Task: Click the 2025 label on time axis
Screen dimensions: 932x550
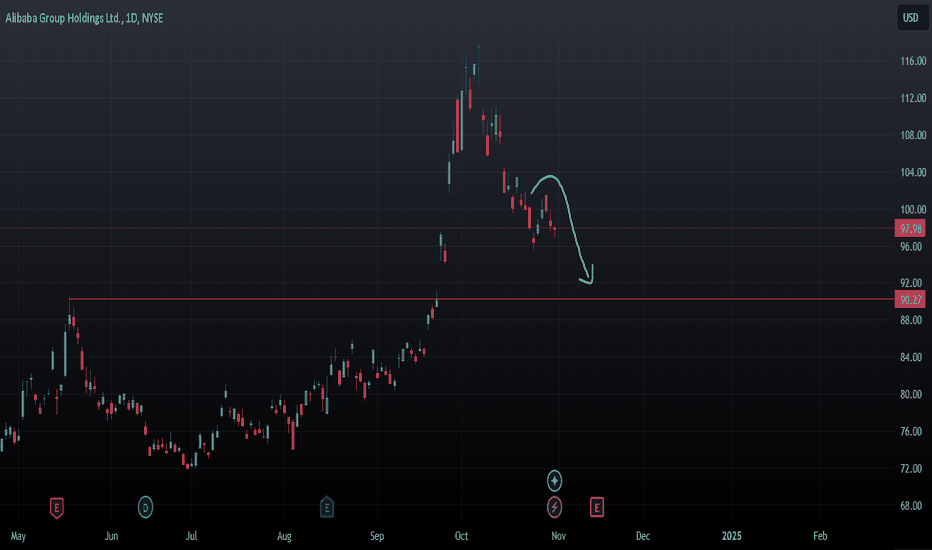Action: 732,536
